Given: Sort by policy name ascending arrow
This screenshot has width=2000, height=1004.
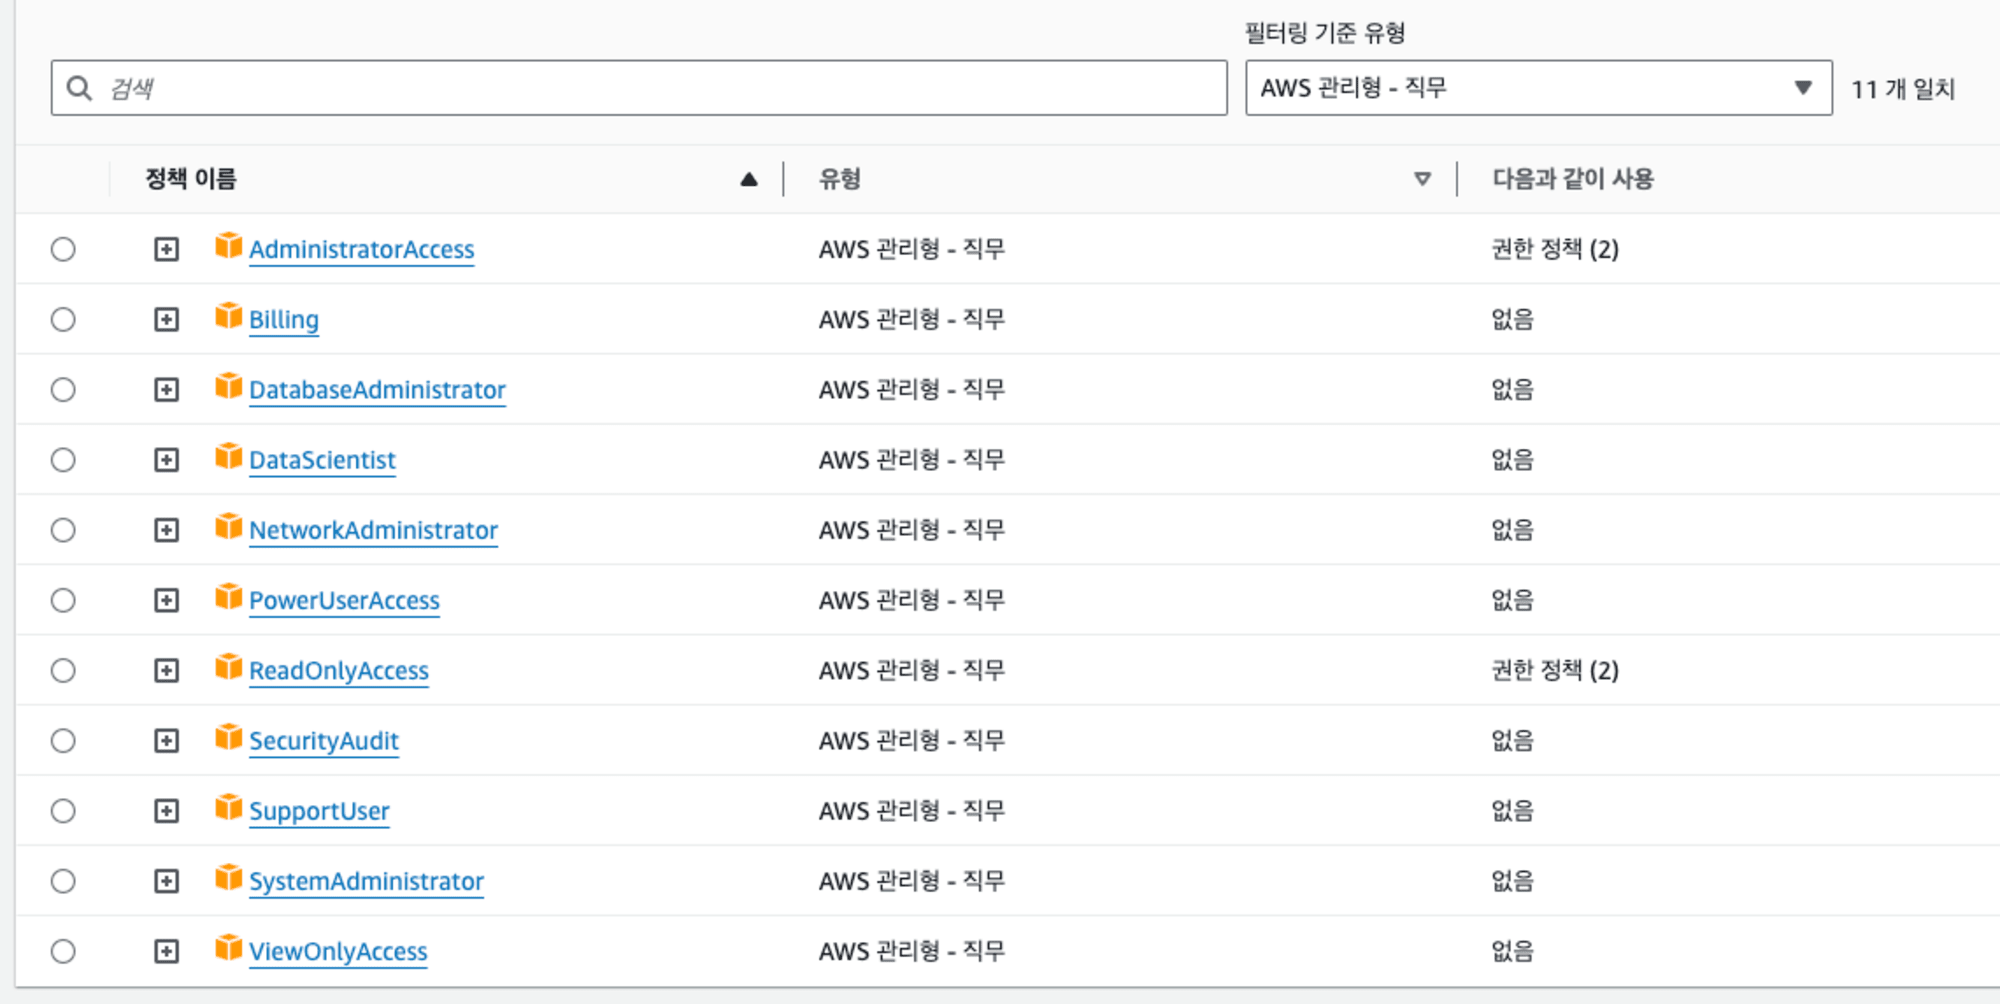Looking at the screenshot, I should [749, 180].
